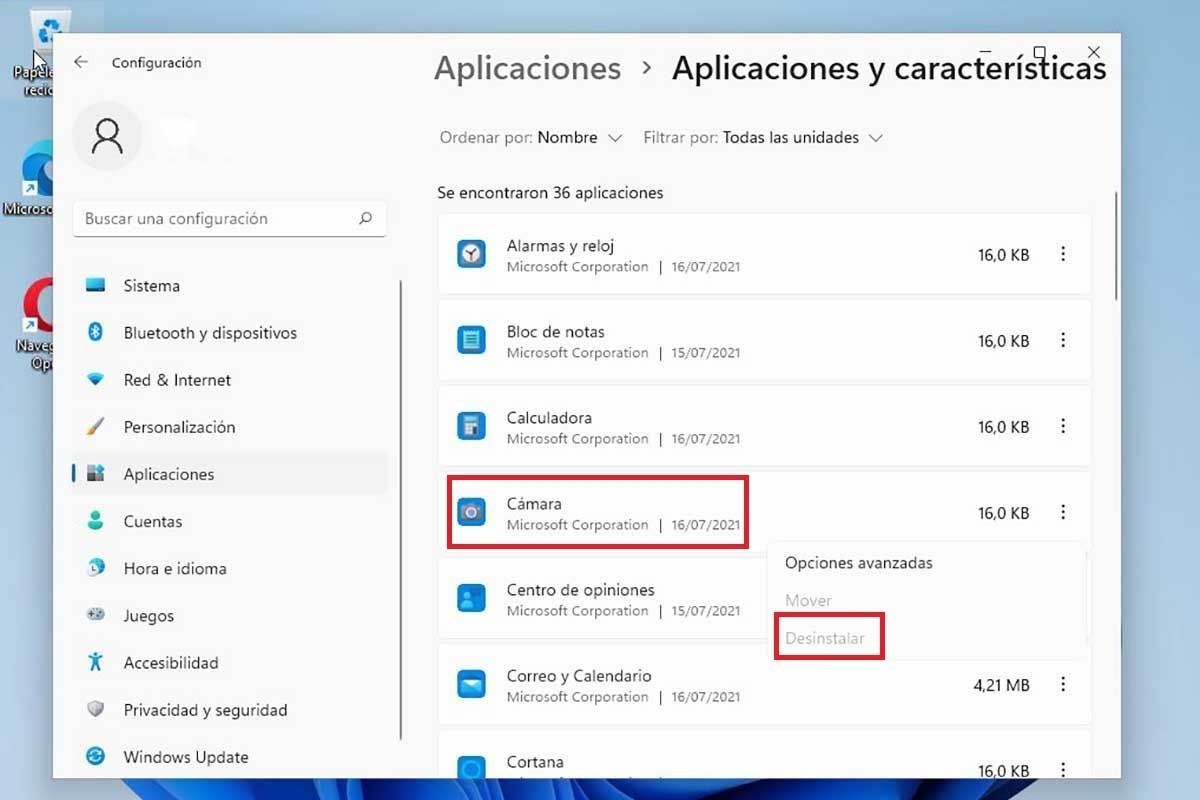Click the Centro de opiniones app icon
Image resolution: width=1200 pixels, height=800 pixels.
pyautogui.click(x=471, y=598)
